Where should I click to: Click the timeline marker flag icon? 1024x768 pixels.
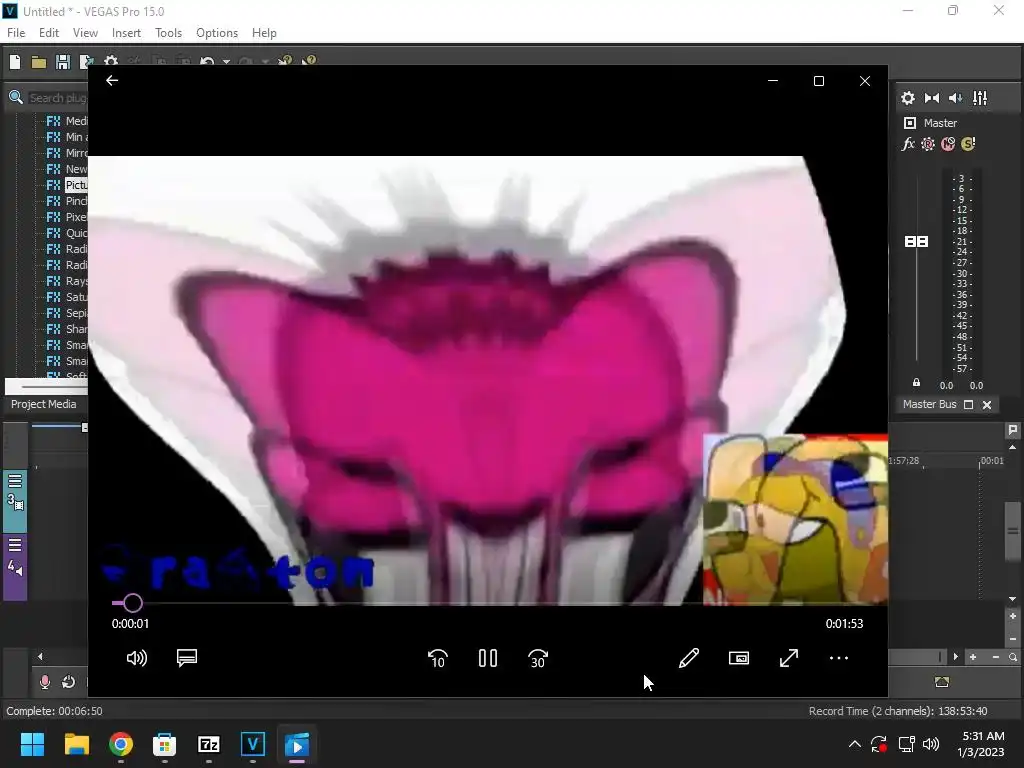1013,430
